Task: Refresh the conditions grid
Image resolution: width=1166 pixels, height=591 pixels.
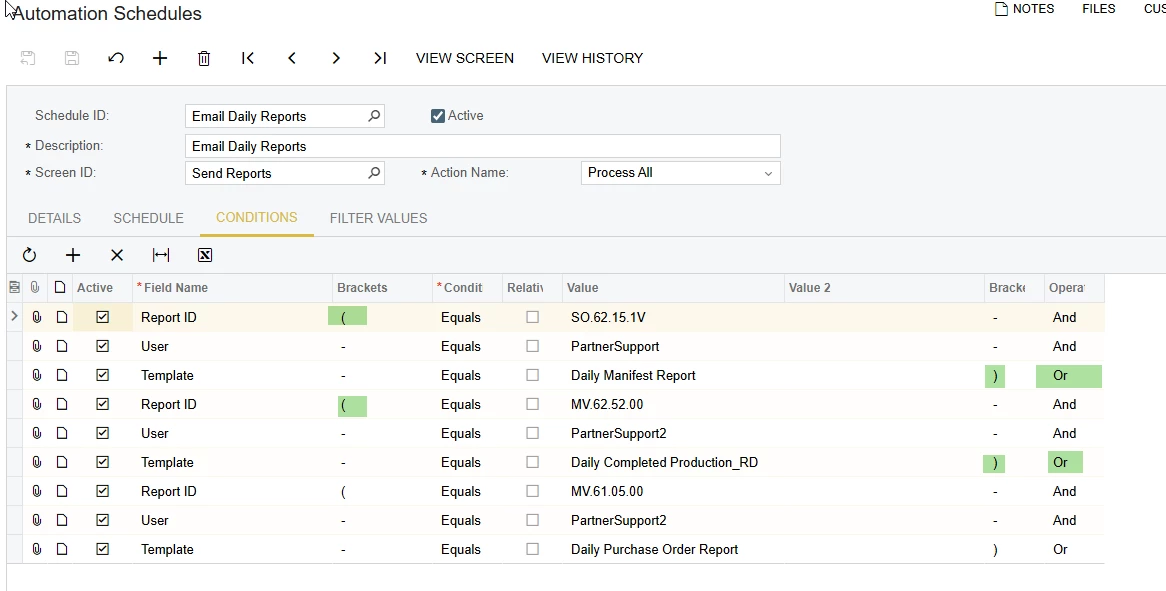Action: [x=29, y=255]
